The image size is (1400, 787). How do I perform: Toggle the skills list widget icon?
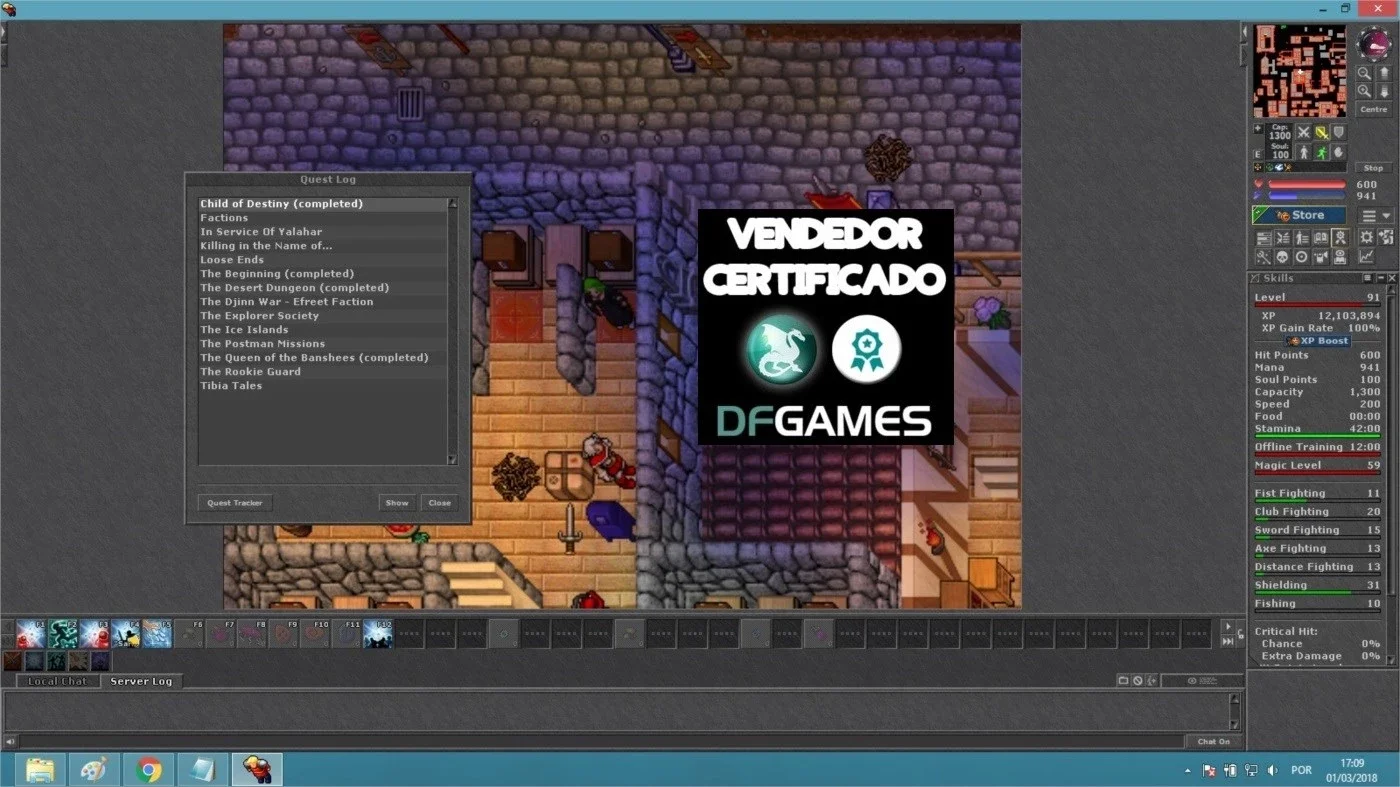pyautogui.click(x=1264, y=238)
